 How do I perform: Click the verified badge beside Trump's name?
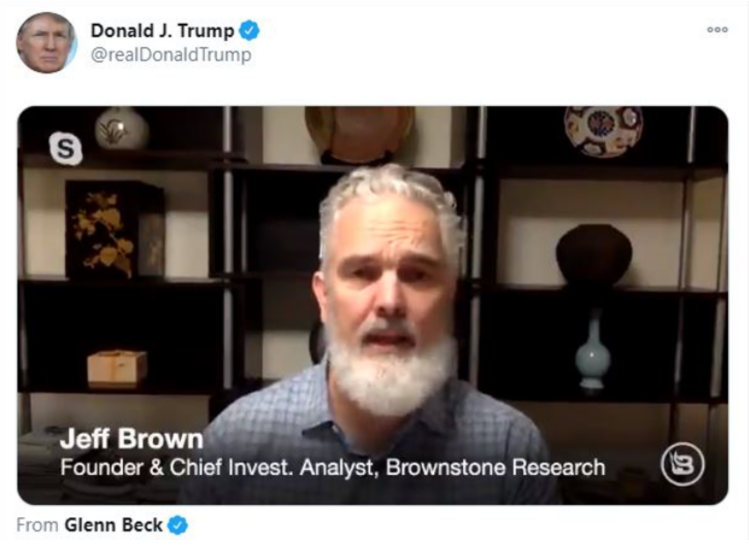coord(249,31)
